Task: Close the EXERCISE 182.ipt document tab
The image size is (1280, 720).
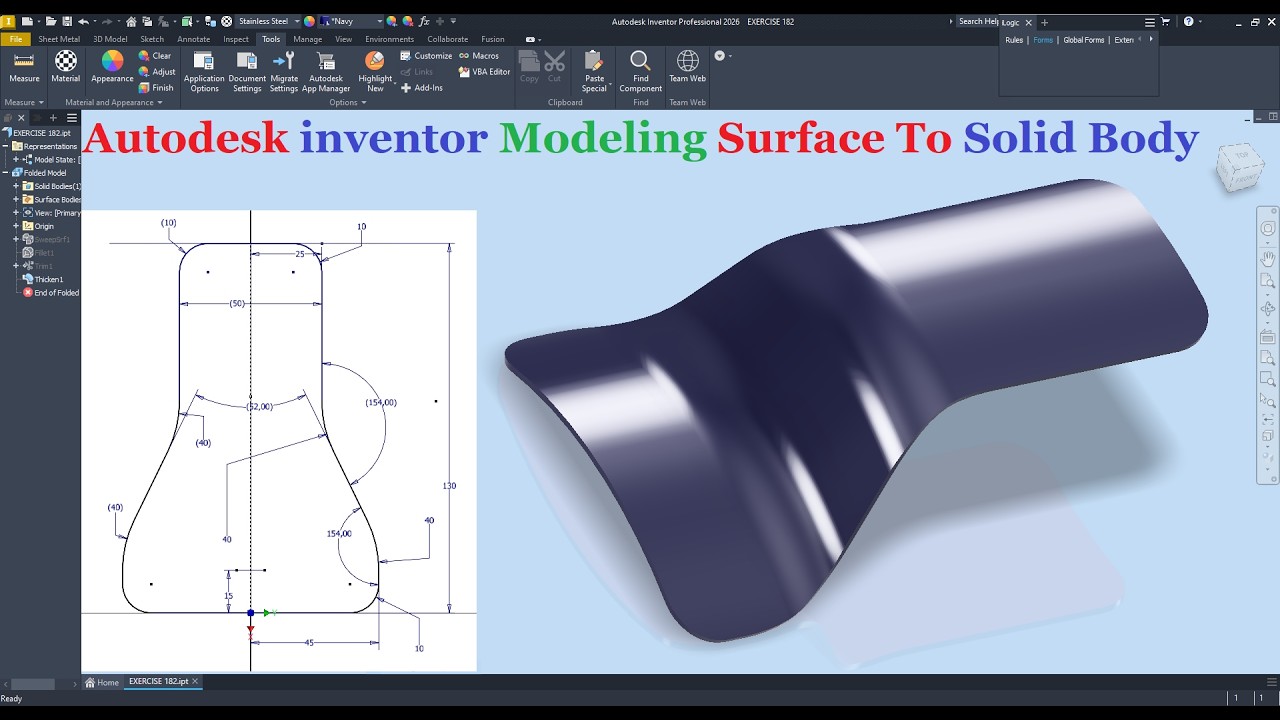Action: (195, 681)
